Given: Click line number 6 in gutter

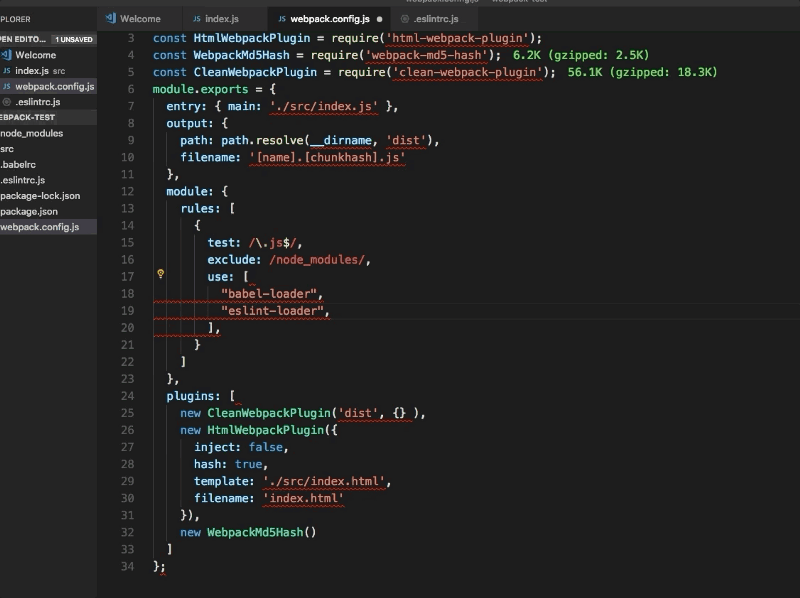Looking at the screenshot, I should (x=131, y=89).
